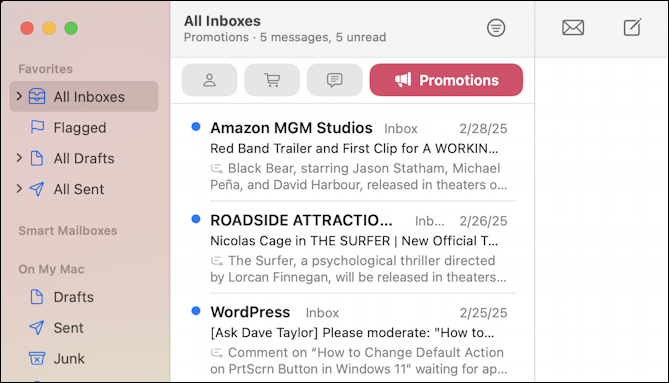
Task: Click the All Drafts document icon
Action: (x=37, y=158)
